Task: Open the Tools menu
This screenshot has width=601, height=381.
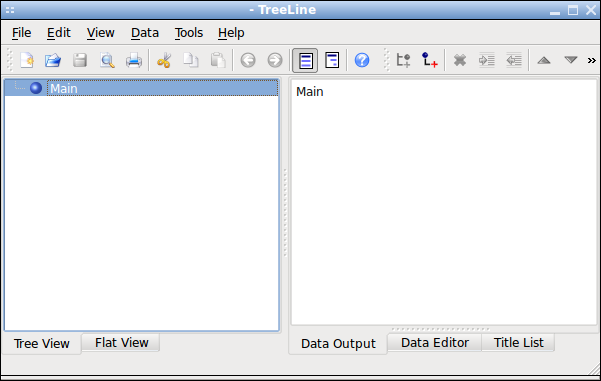Action: [189, 33]
